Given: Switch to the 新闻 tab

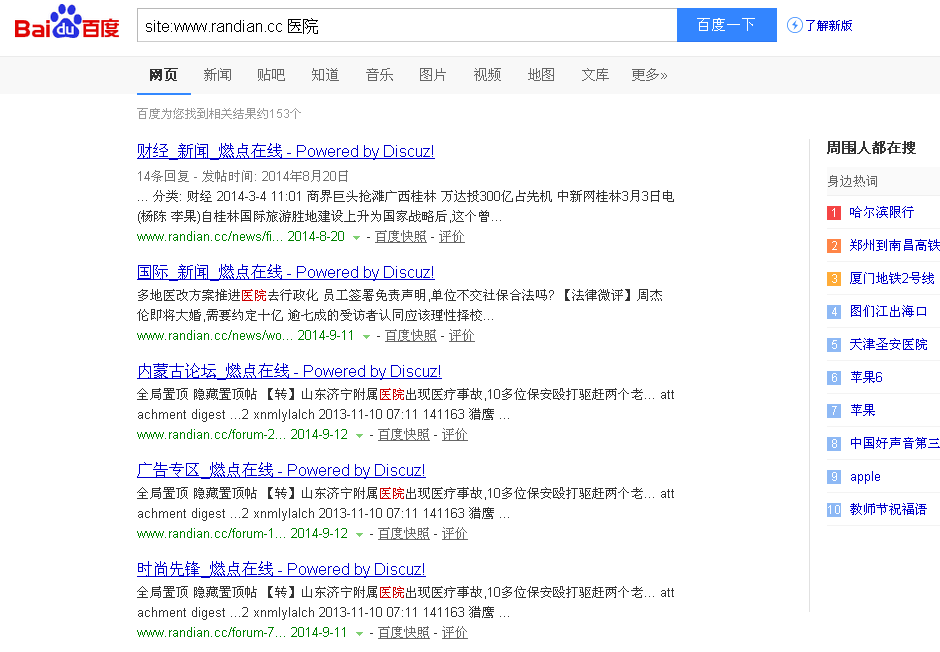Looking at the screenshot, I should (x=218, y=75).
